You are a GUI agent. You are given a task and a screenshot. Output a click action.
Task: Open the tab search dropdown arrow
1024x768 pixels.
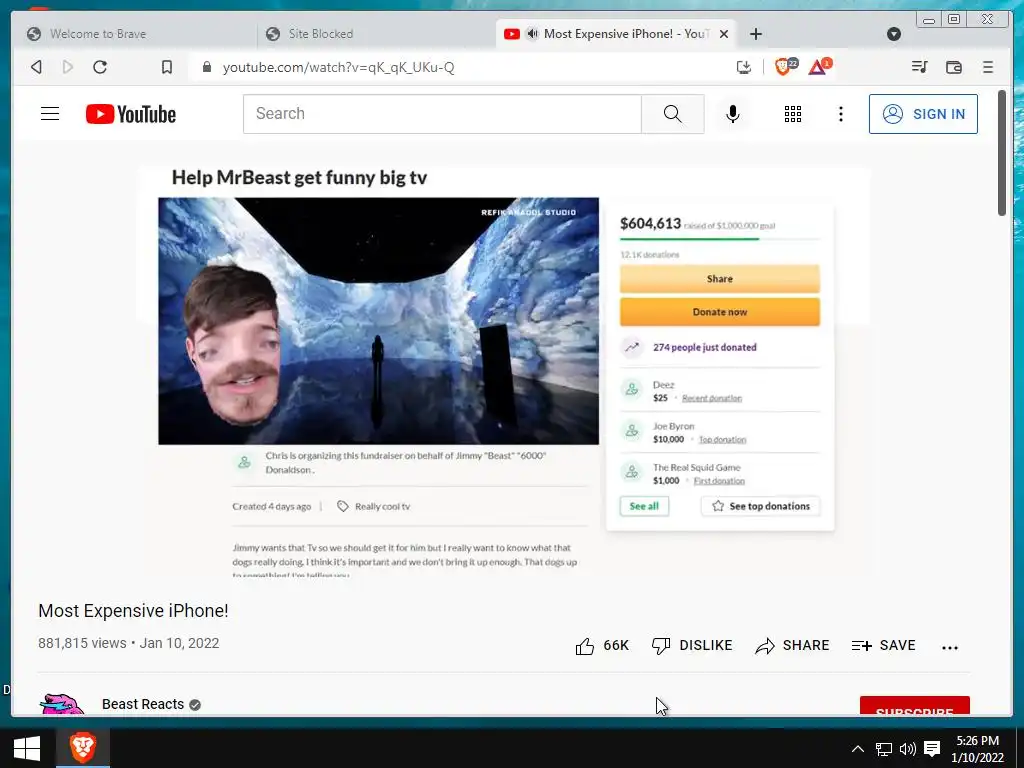(x=894, y=34)
